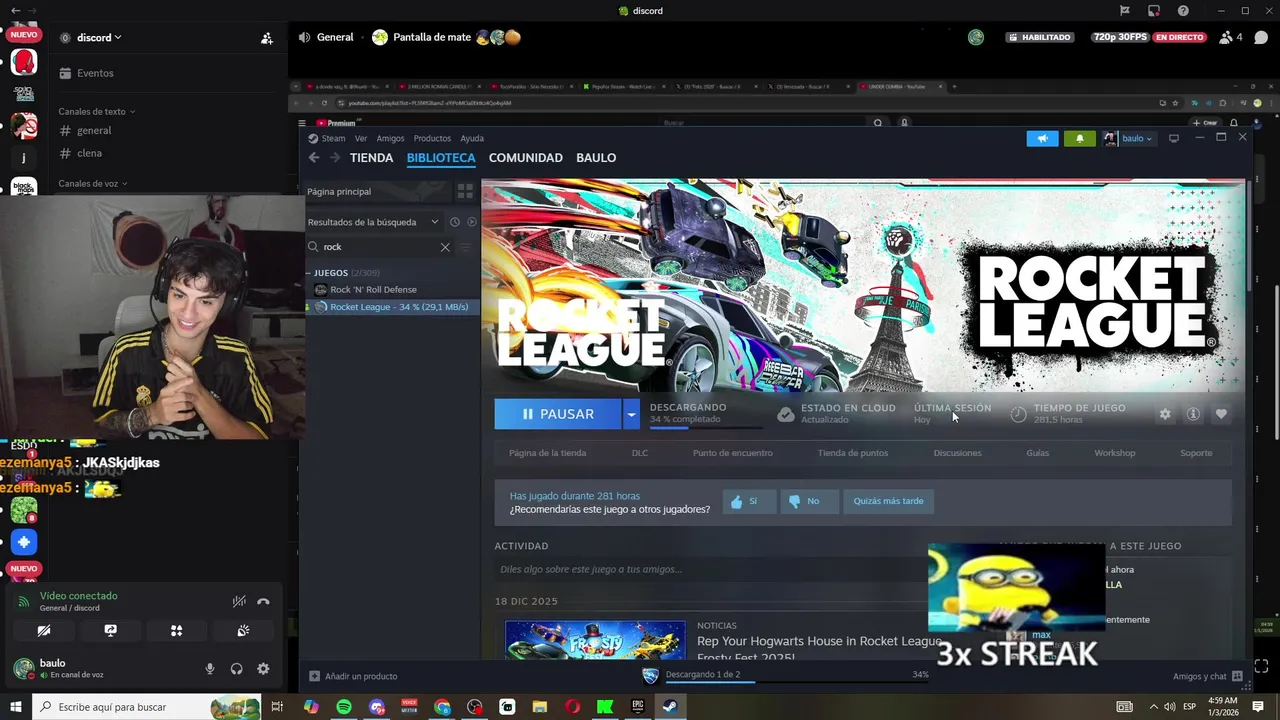Open the Página de la tienda tab
Screen dimensions: 1280x720
tap(547, 453)
